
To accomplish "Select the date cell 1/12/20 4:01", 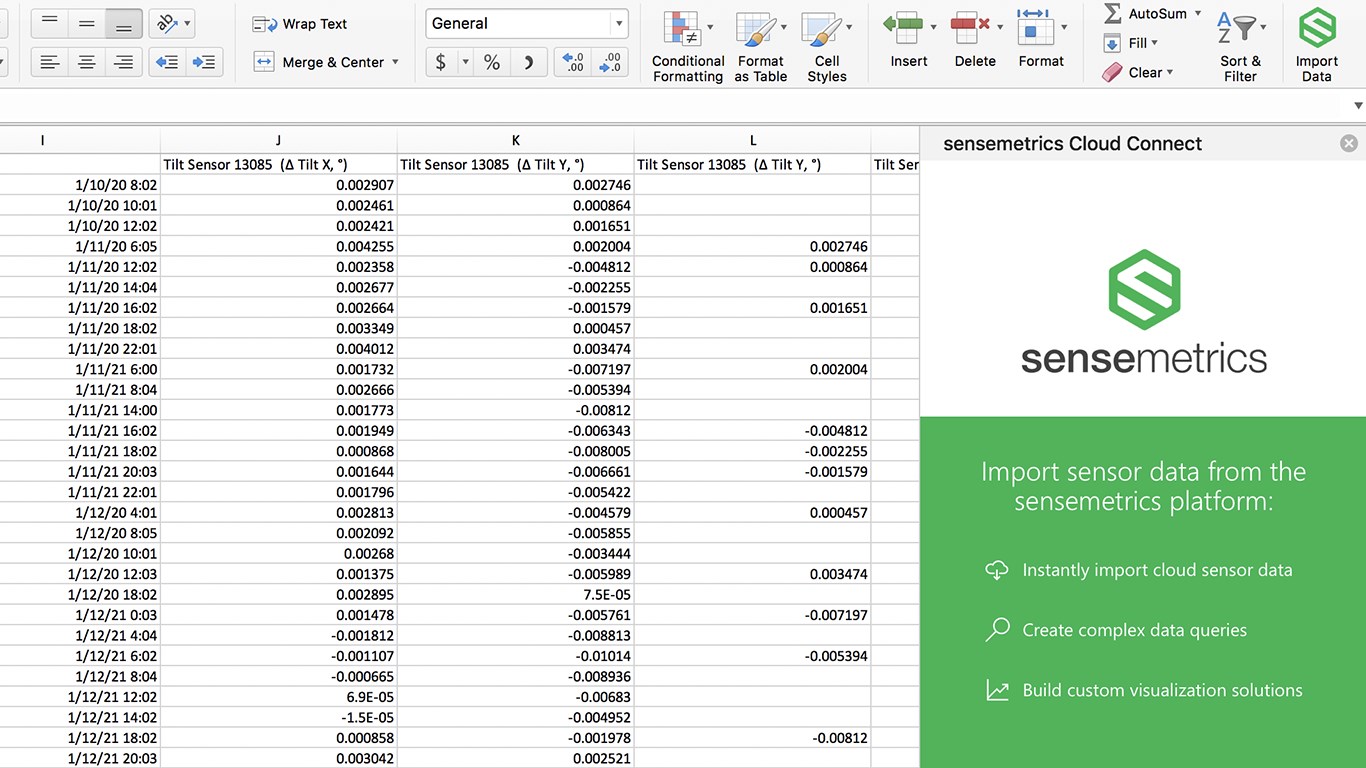I will 80,513.
